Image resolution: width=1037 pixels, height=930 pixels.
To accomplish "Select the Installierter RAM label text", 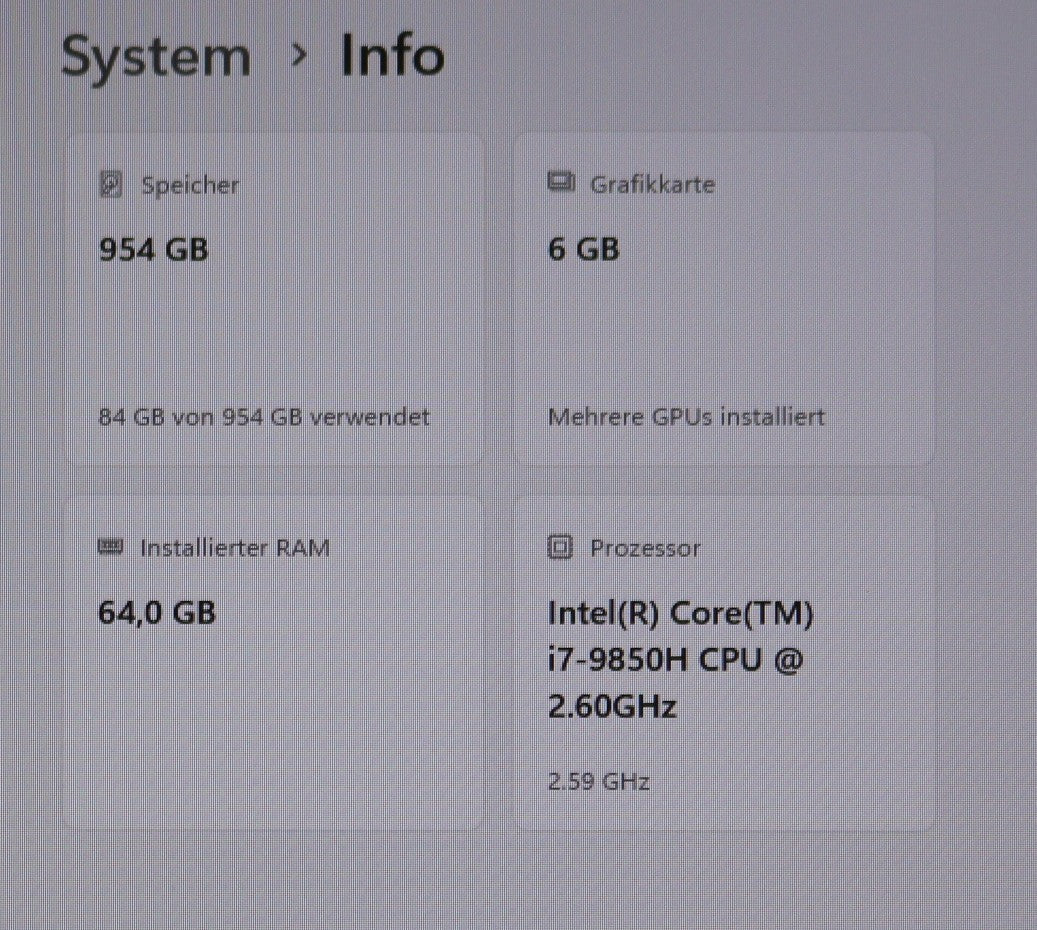I will 234,548.
